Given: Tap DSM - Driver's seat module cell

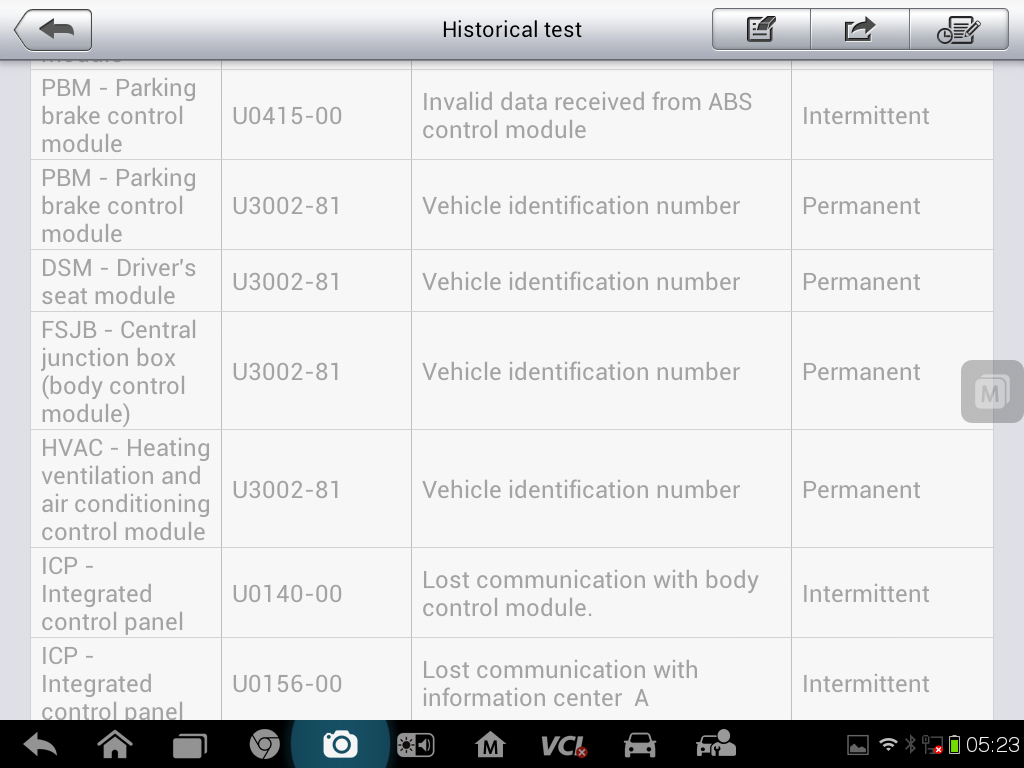Looking at the screenshot, I should [x=126, y=281].
